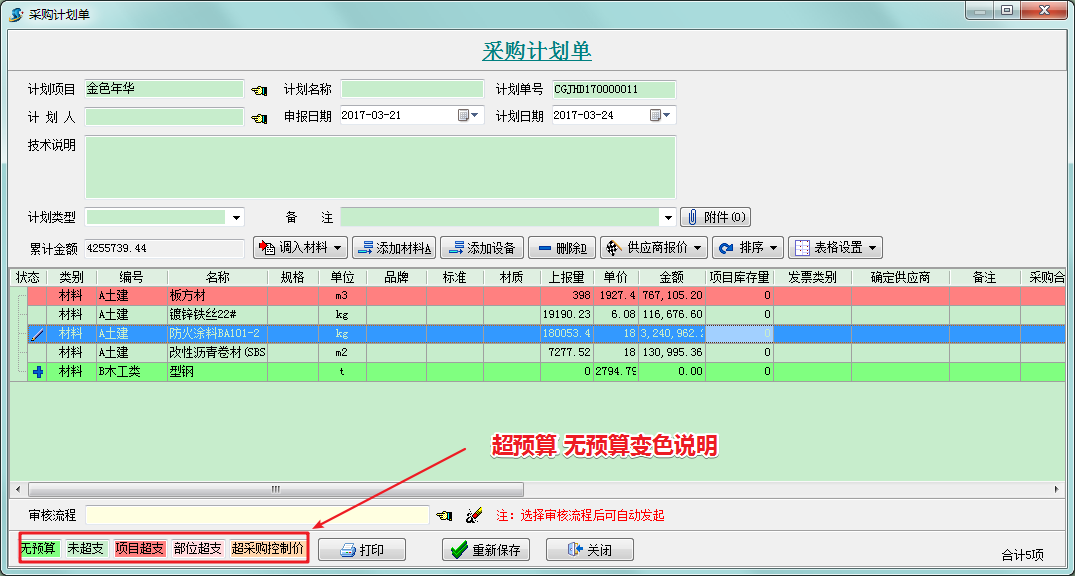Click the B木工类 code cell
1075x576 pixels.
coord(132,372)
